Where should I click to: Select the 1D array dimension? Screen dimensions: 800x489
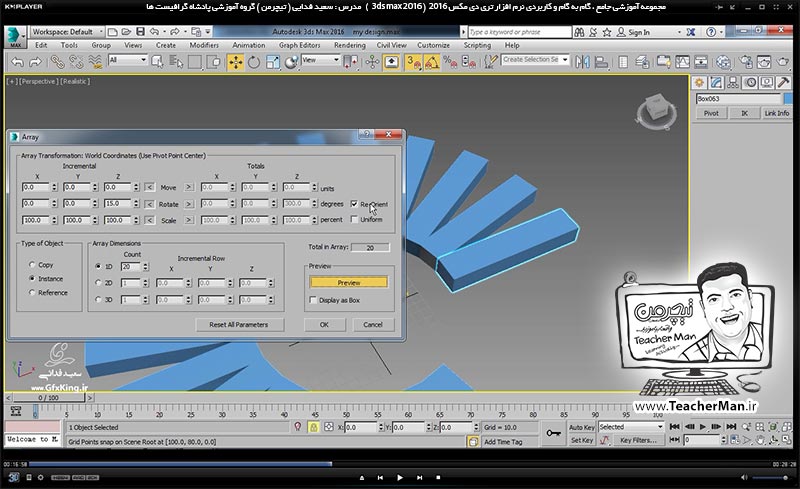98,266
